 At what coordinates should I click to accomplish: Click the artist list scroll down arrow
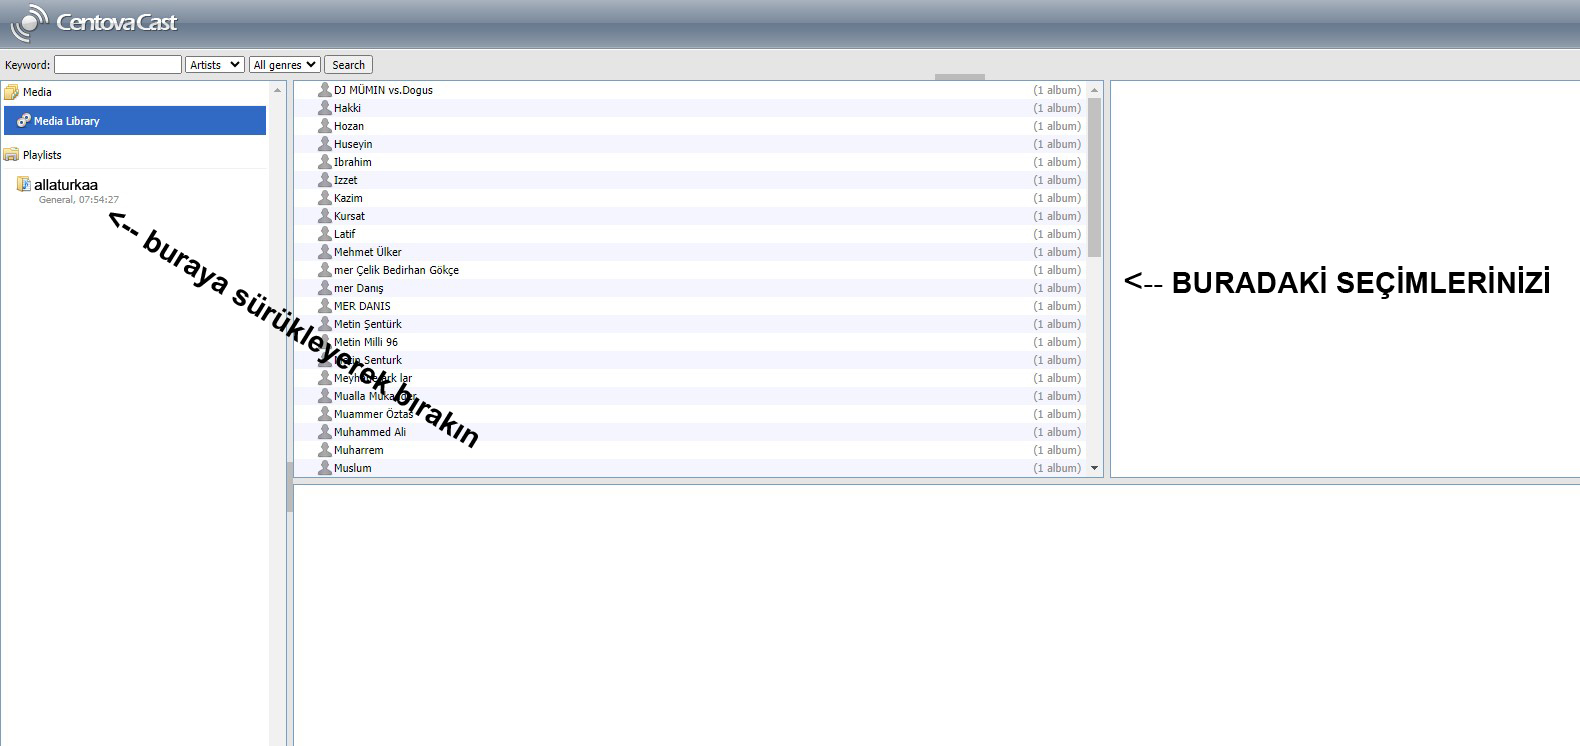(x=1094, y=468)
